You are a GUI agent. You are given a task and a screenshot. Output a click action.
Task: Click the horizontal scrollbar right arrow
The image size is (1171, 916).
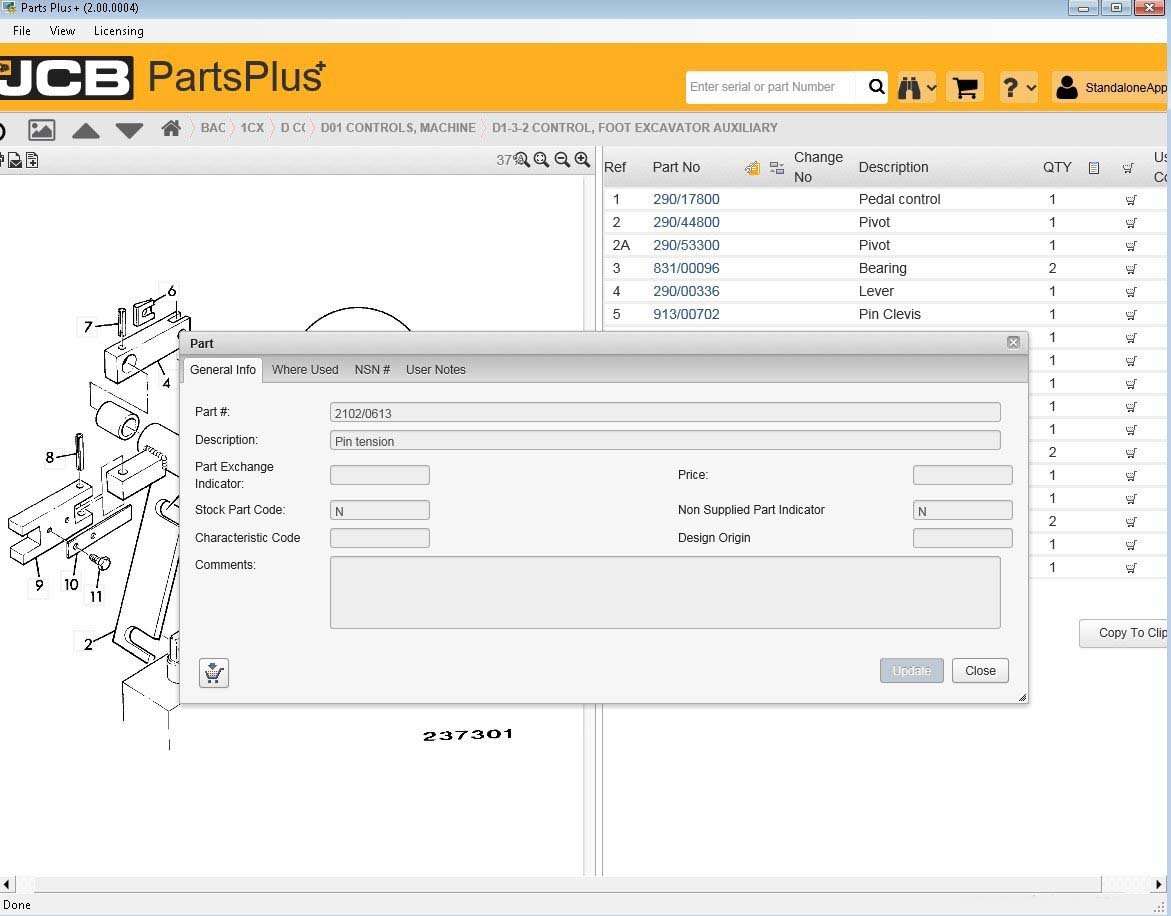pos(1158,885)
